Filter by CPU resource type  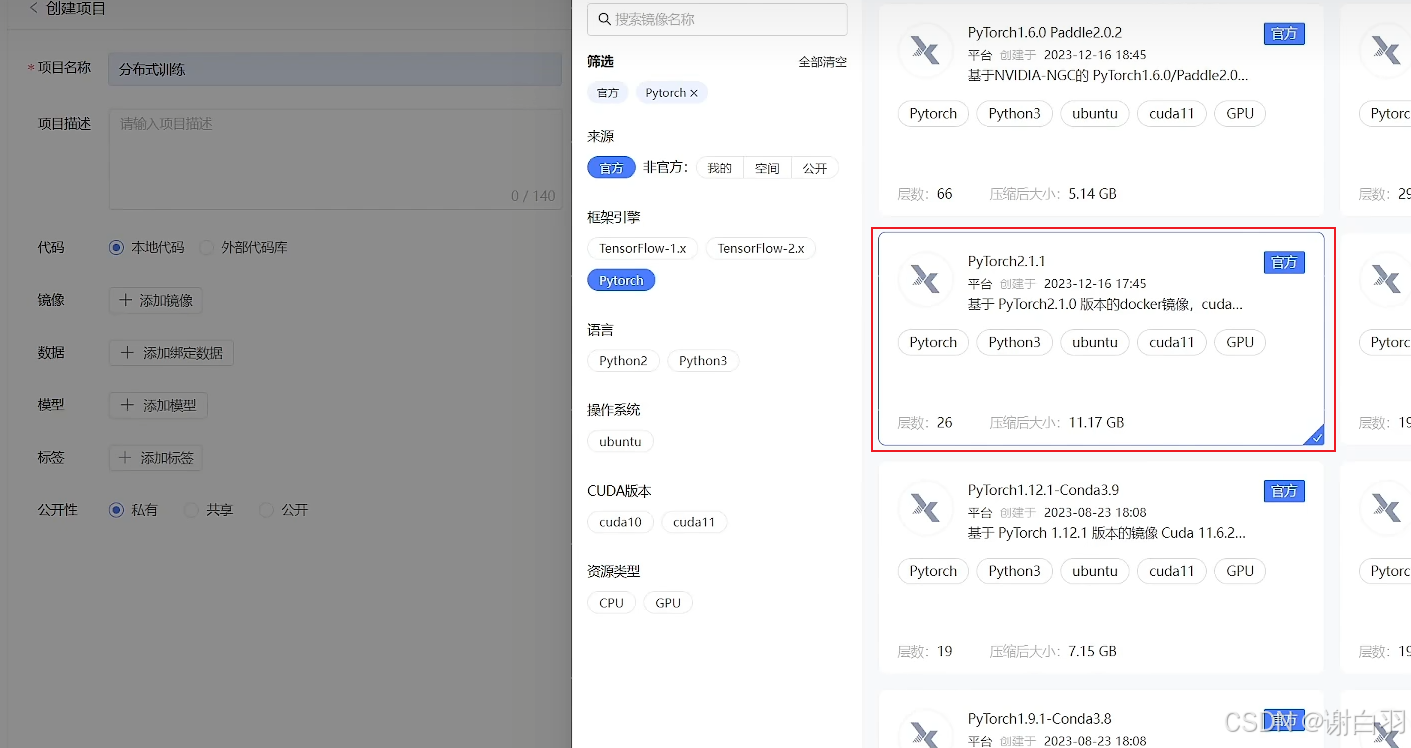tap(611, 603)
